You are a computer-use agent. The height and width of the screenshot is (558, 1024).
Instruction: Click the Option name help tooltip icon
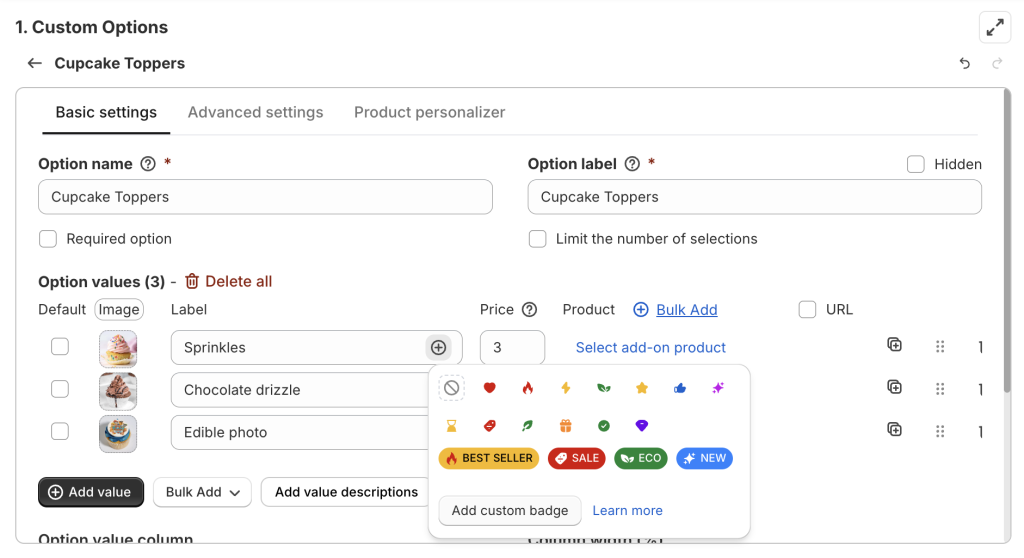click(148, 164)
